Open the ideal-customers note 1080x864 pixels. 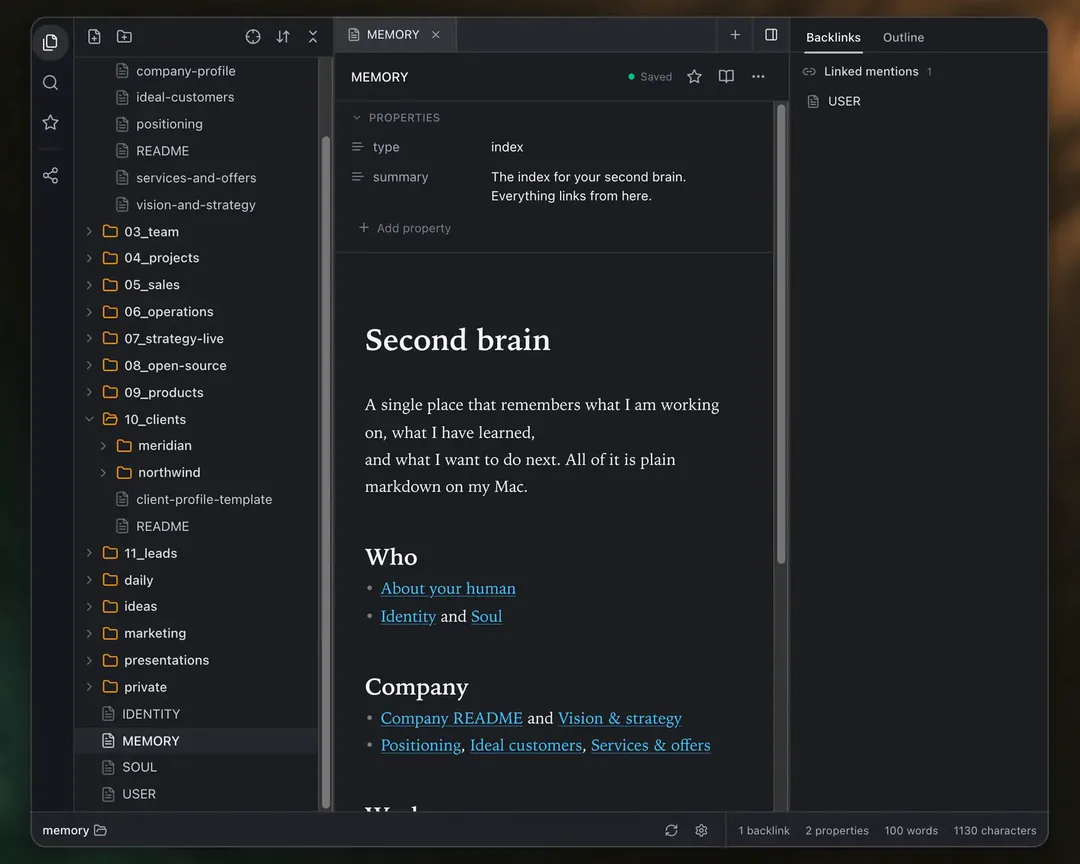click(x=185, y=97)
